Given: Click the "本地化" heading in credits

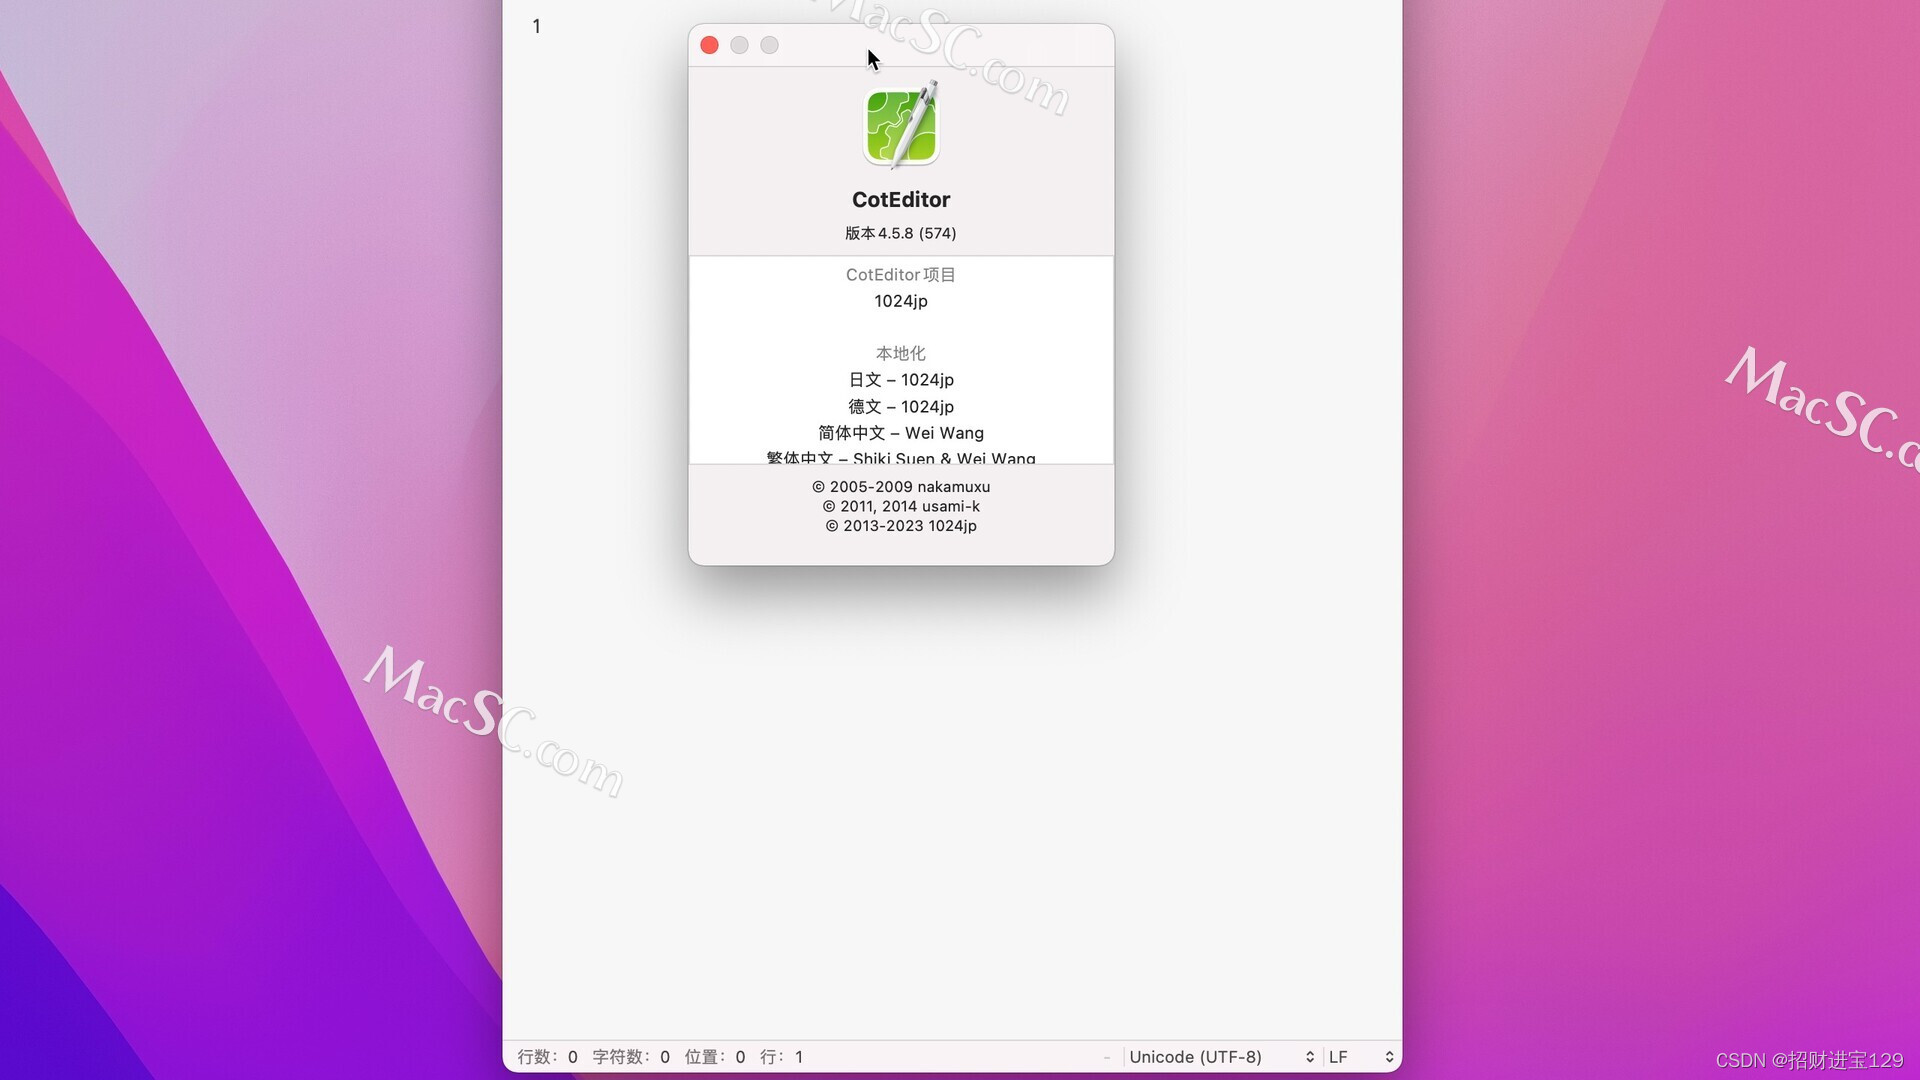Looking at the screenshot, I should point(901,353).
